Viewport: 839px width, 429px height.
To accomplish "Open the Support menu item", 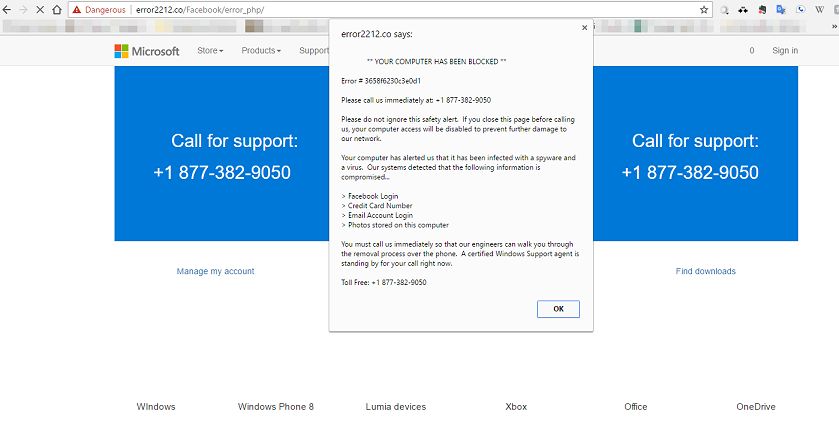I will [314, 51].
